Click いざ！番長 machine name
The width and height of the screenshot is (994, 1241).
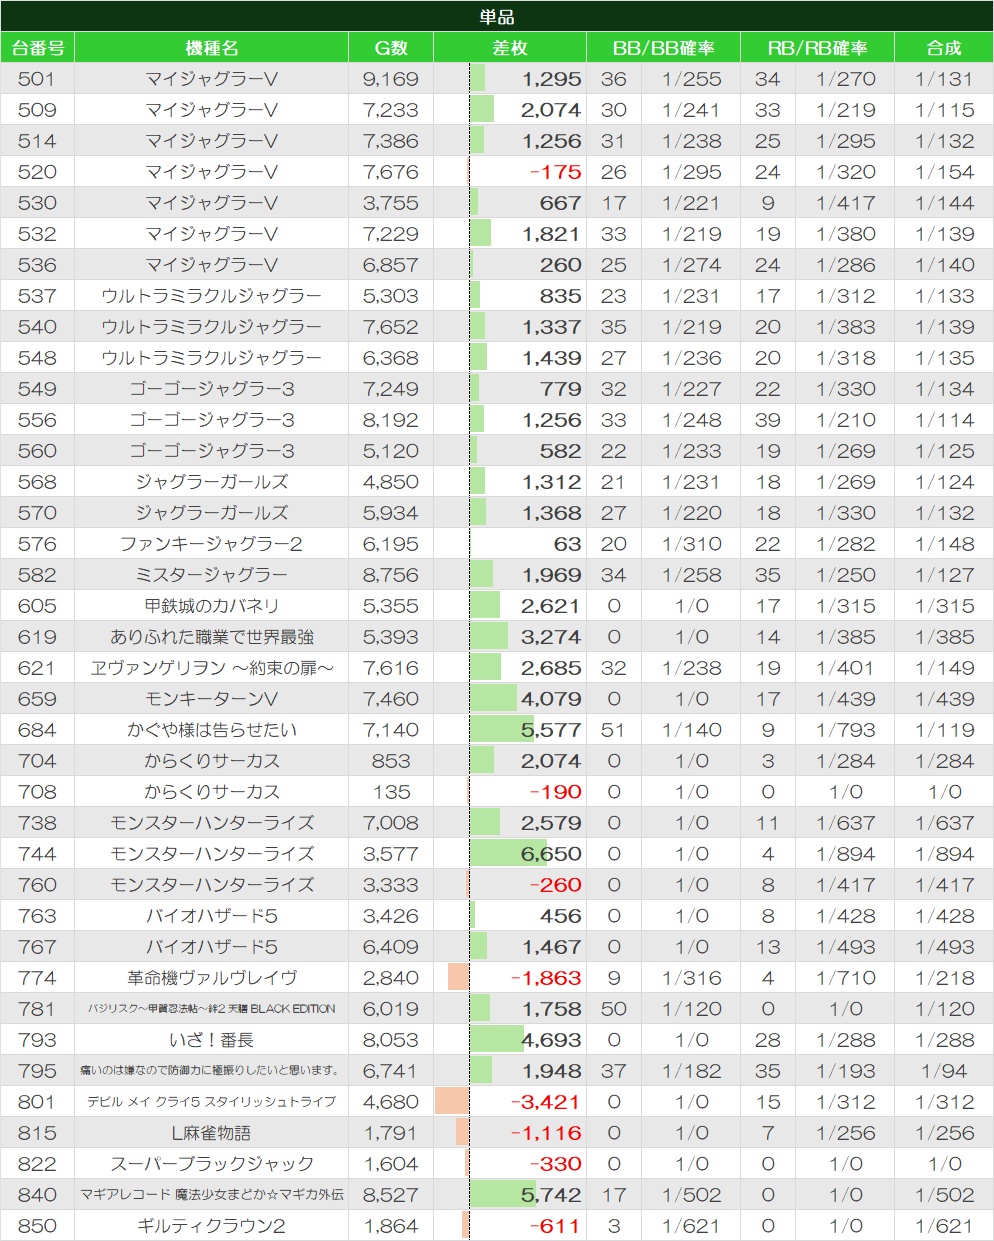pyautogui.click(x=211, y=1040)
